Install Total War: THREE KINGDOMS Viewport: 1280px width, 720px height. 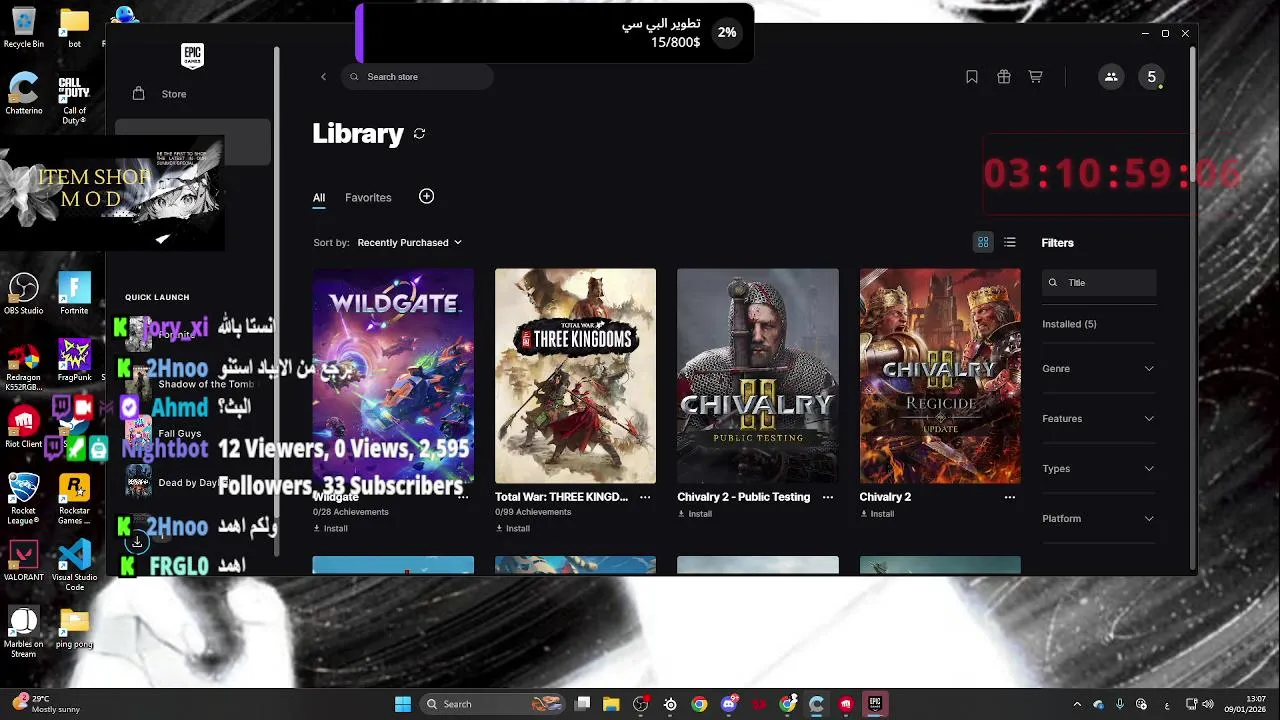511,529
